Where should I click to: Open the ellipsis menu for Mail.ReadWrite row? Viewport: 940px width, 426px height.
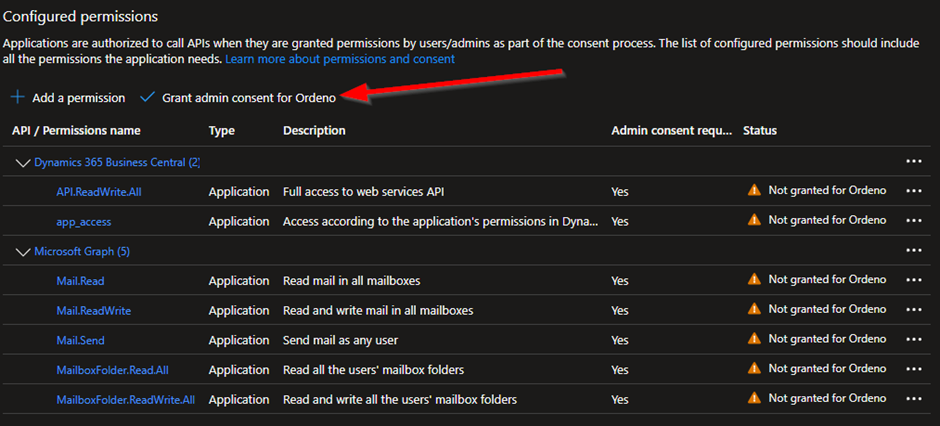914,310
